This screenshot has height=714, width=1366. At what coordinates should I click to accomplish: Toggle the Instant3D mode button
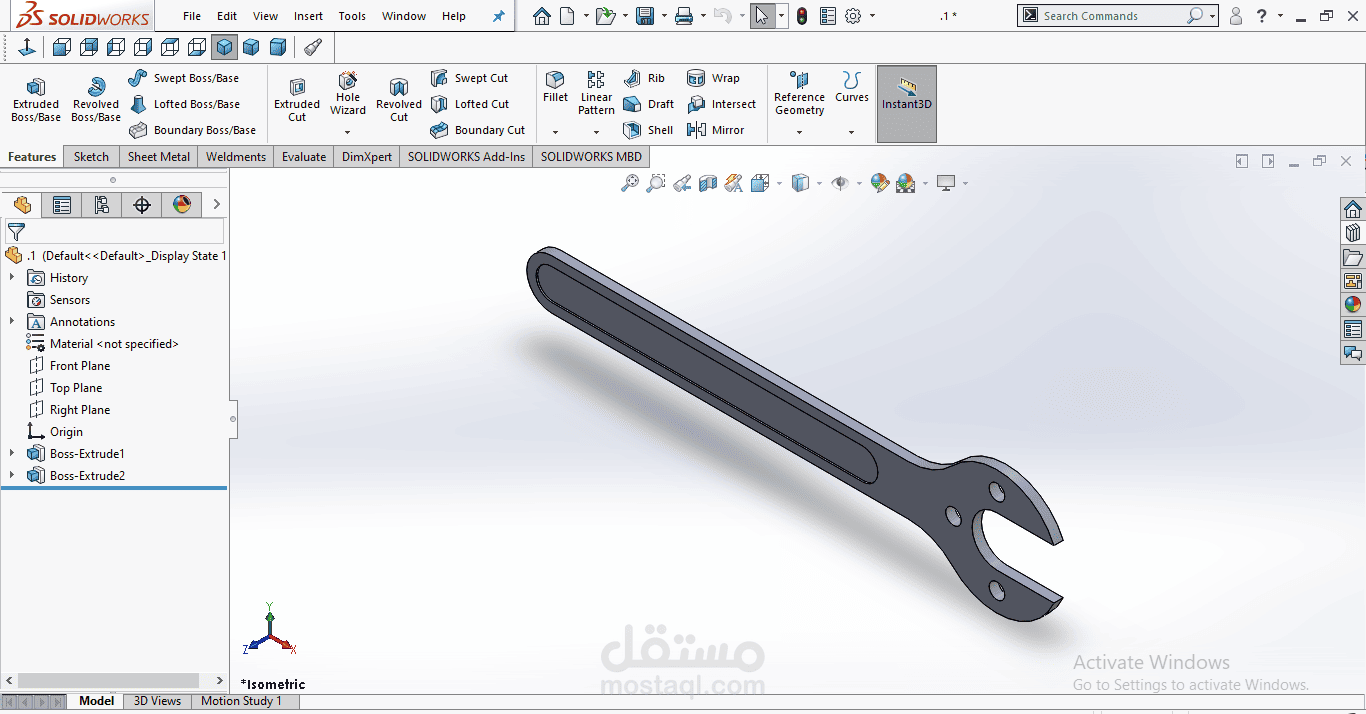point(907,104)
